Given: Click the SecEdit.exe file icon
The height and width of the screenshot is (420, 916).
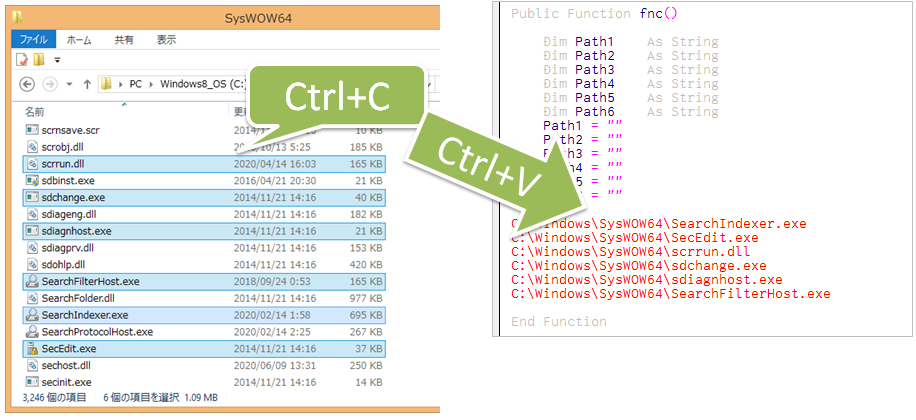Looking at the screenshot, I should click(31, 348).
